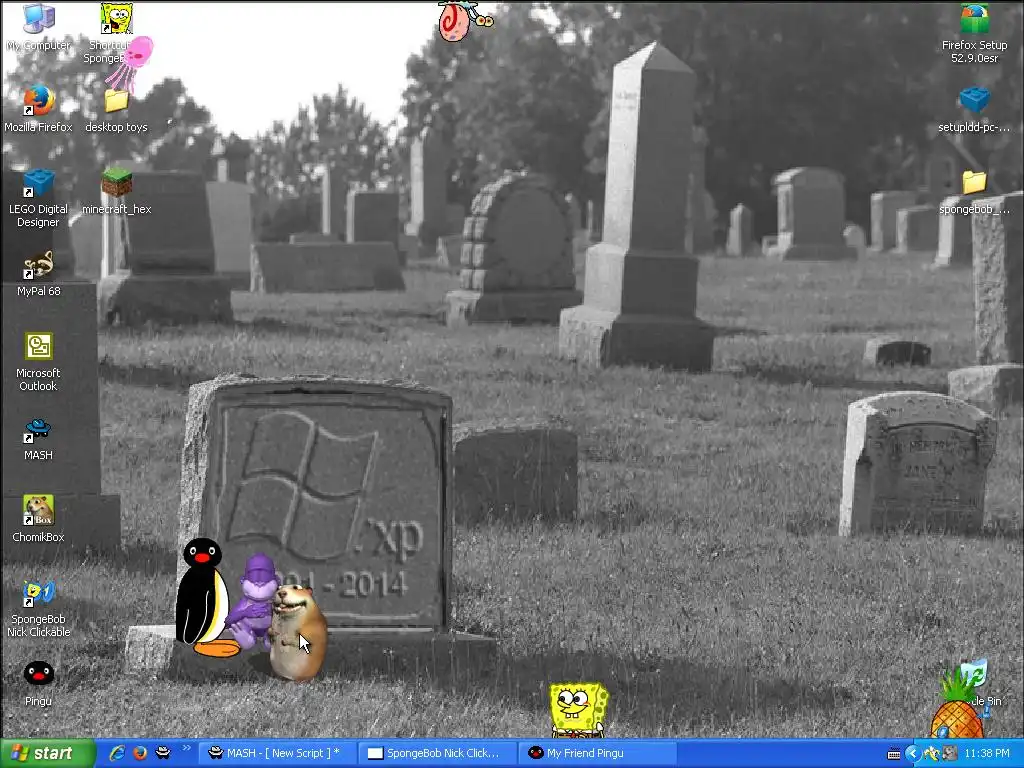
Task: Launch Internet Explorer from Quick Launch
Action: coord(118,754)
